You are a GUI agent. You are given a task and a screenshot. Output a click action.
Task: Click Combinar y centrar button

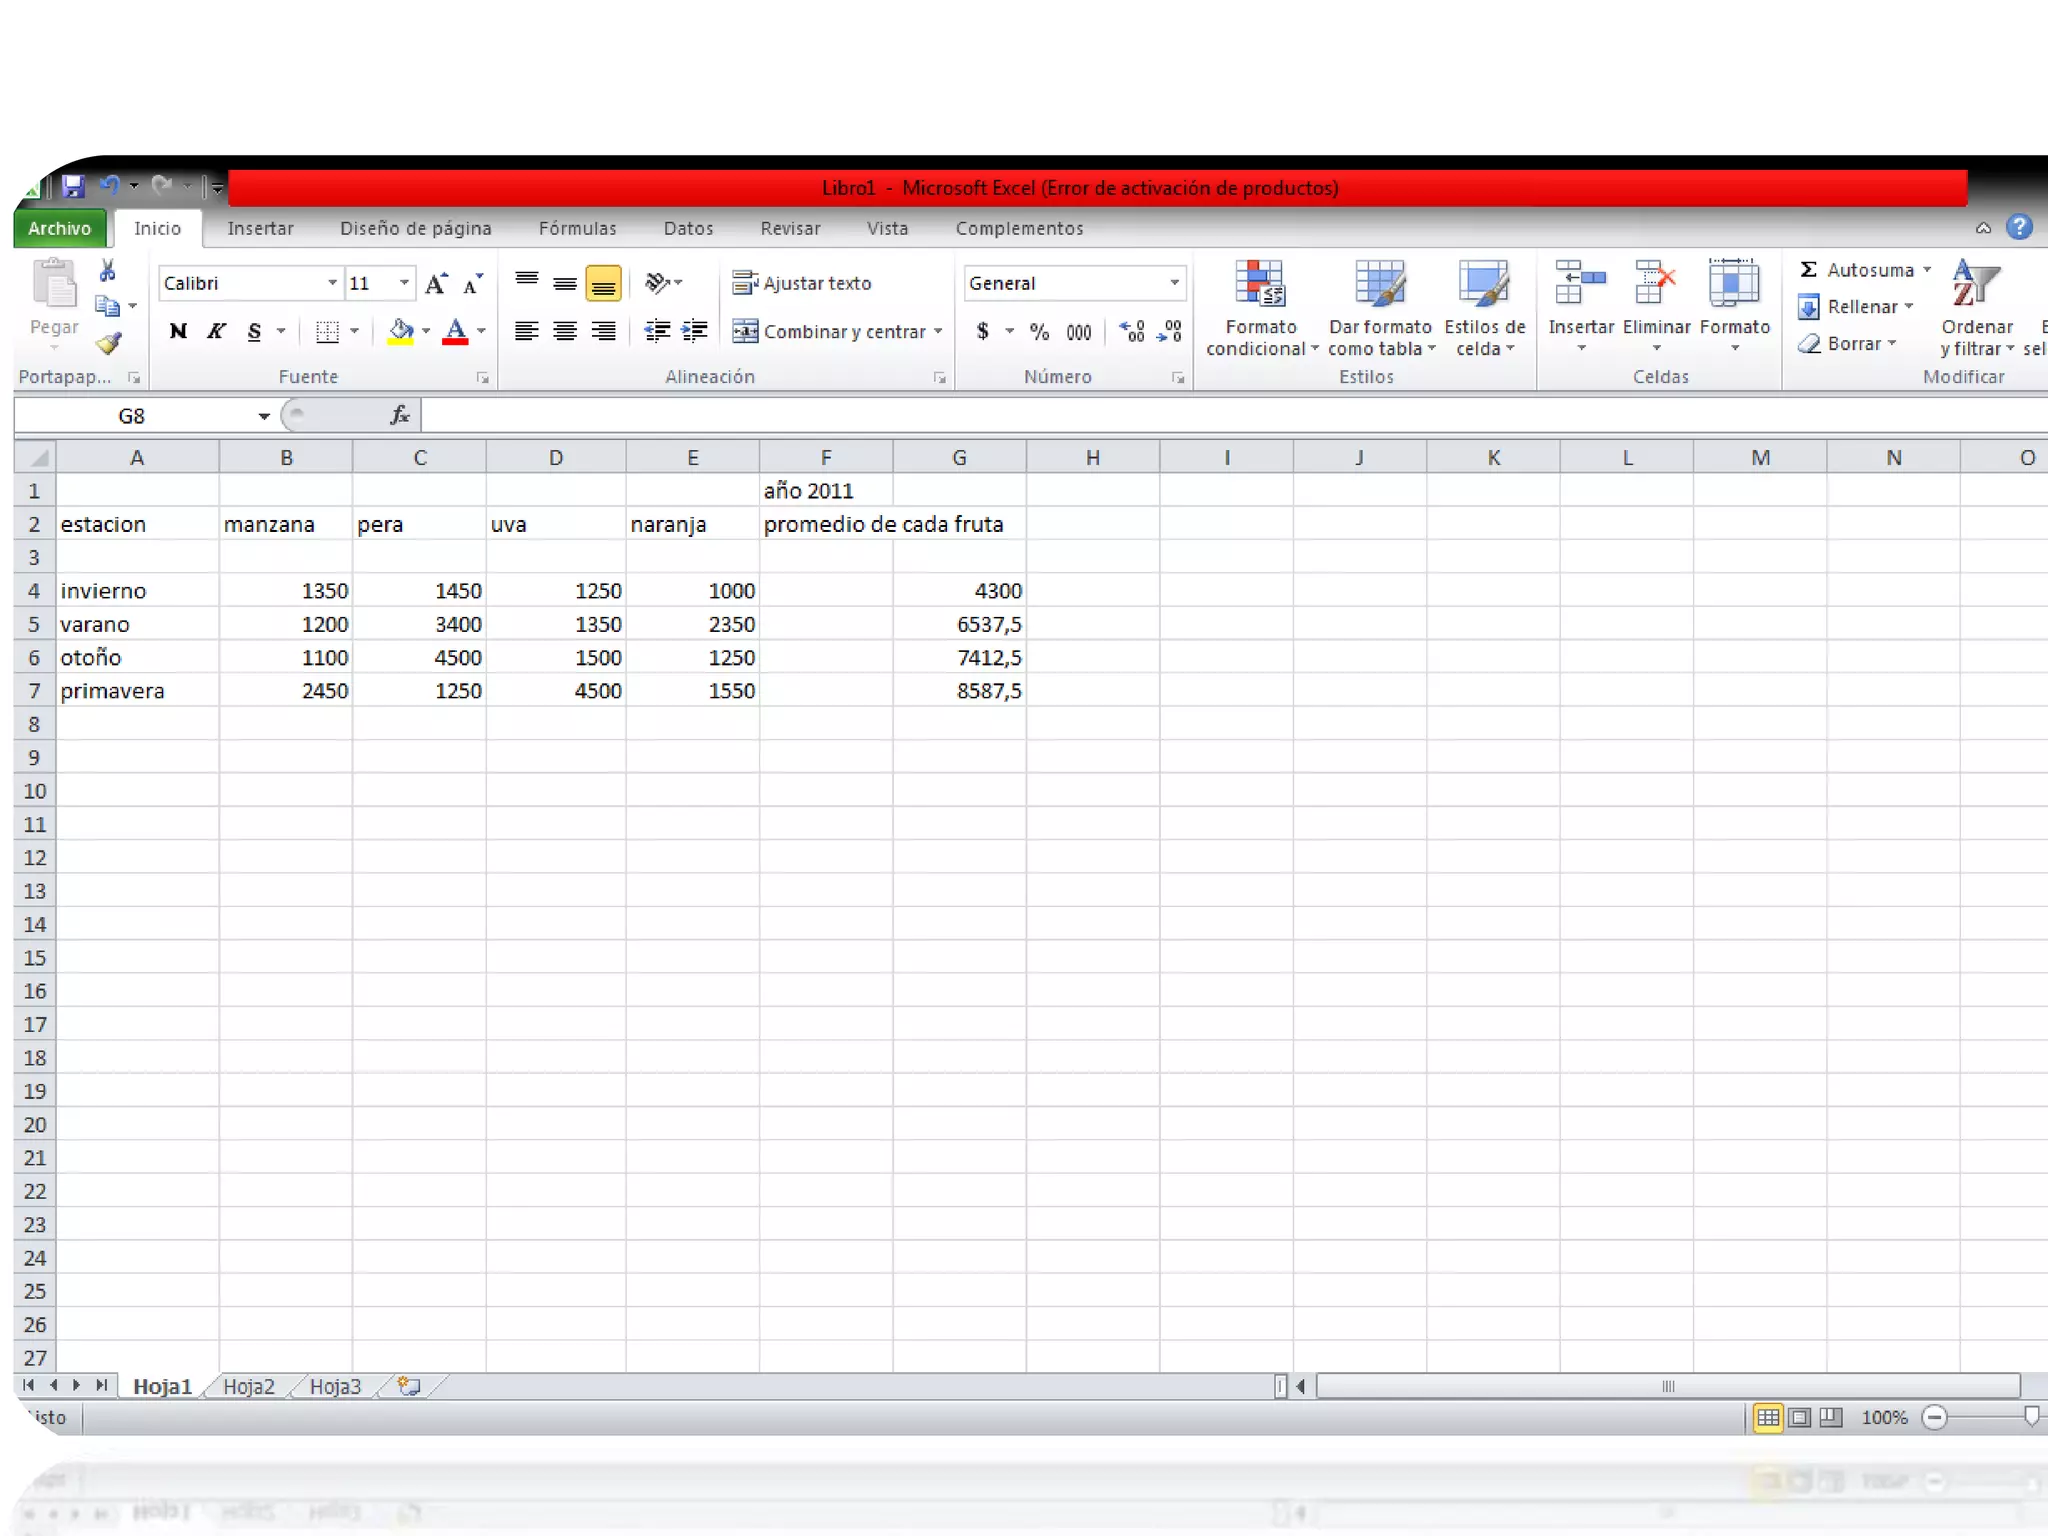[830, 332]
